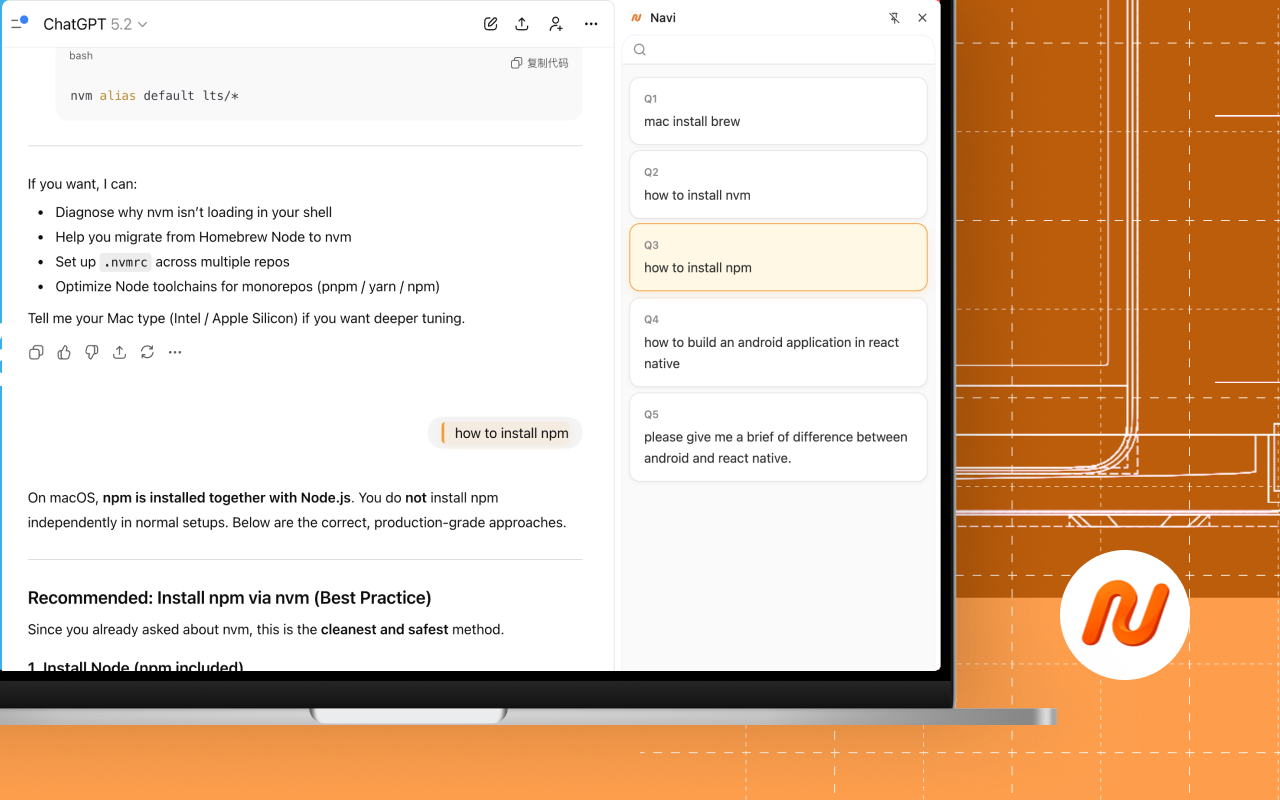
Task: Add collaborators with the person-plus icon
Action: [x=556, y=23]
